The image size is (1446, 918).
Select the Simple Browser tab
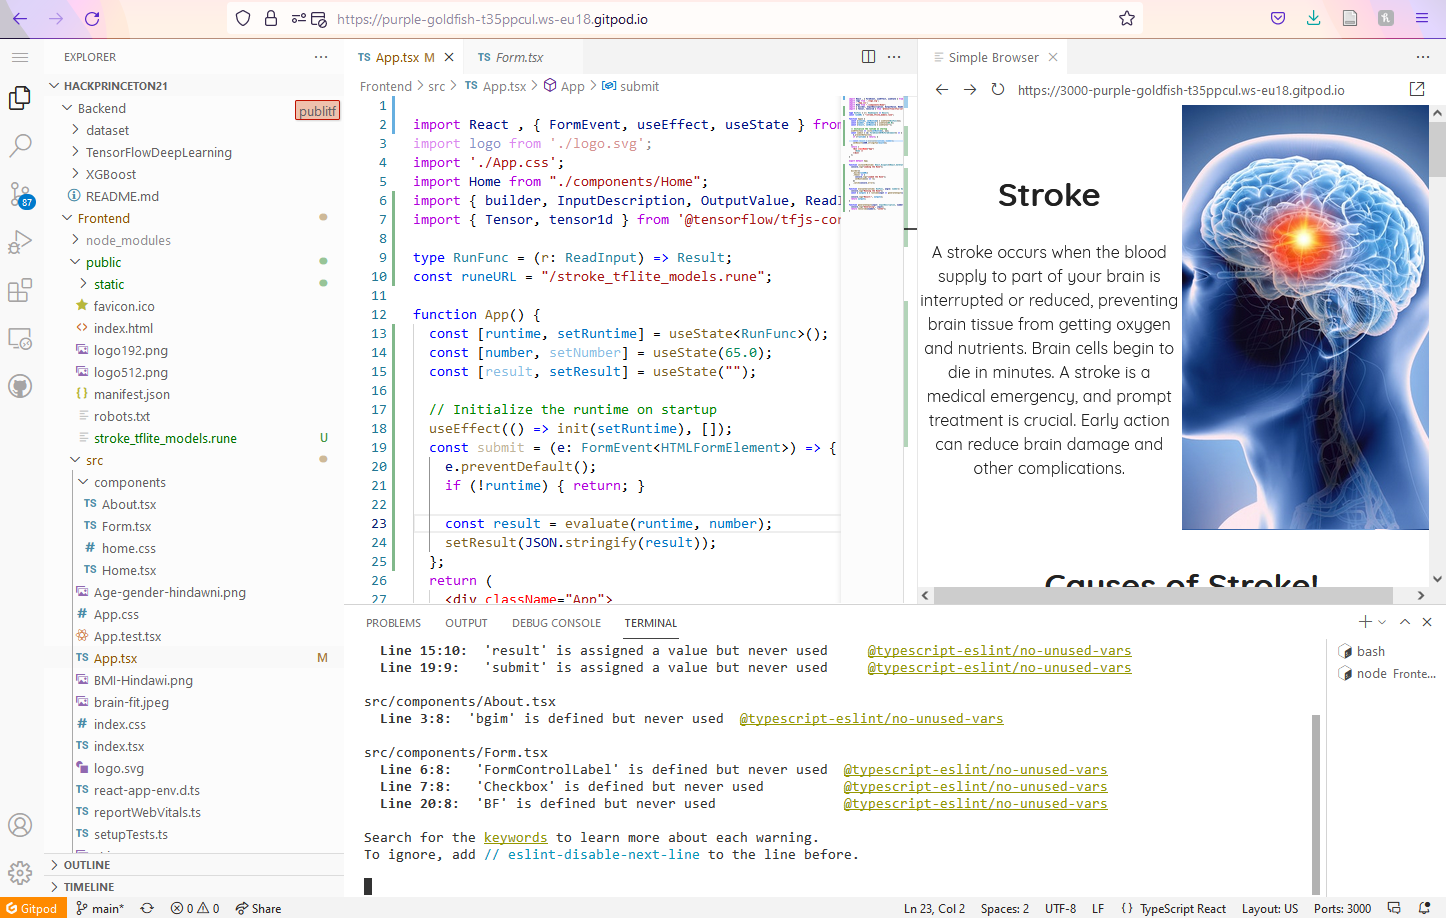point(993,57)
